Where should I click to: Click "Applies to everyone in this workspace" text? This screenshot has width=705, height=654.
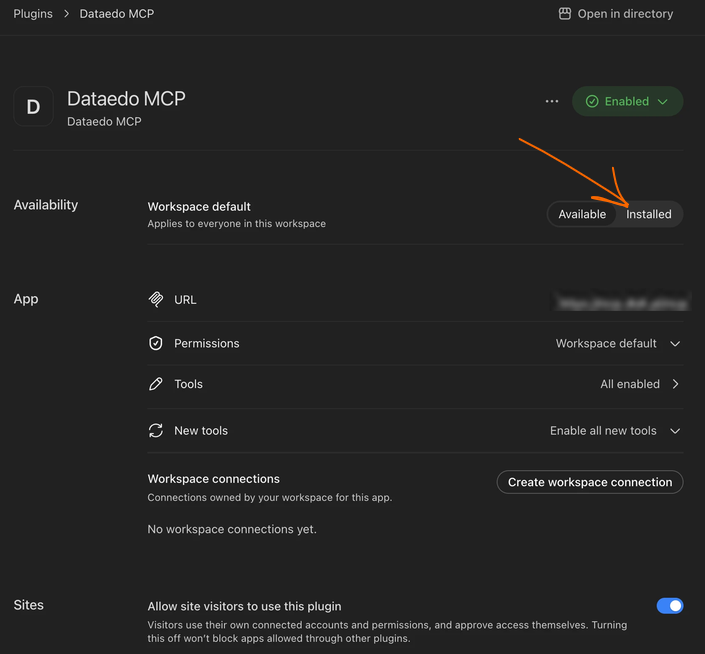click(x=236, y=223)
